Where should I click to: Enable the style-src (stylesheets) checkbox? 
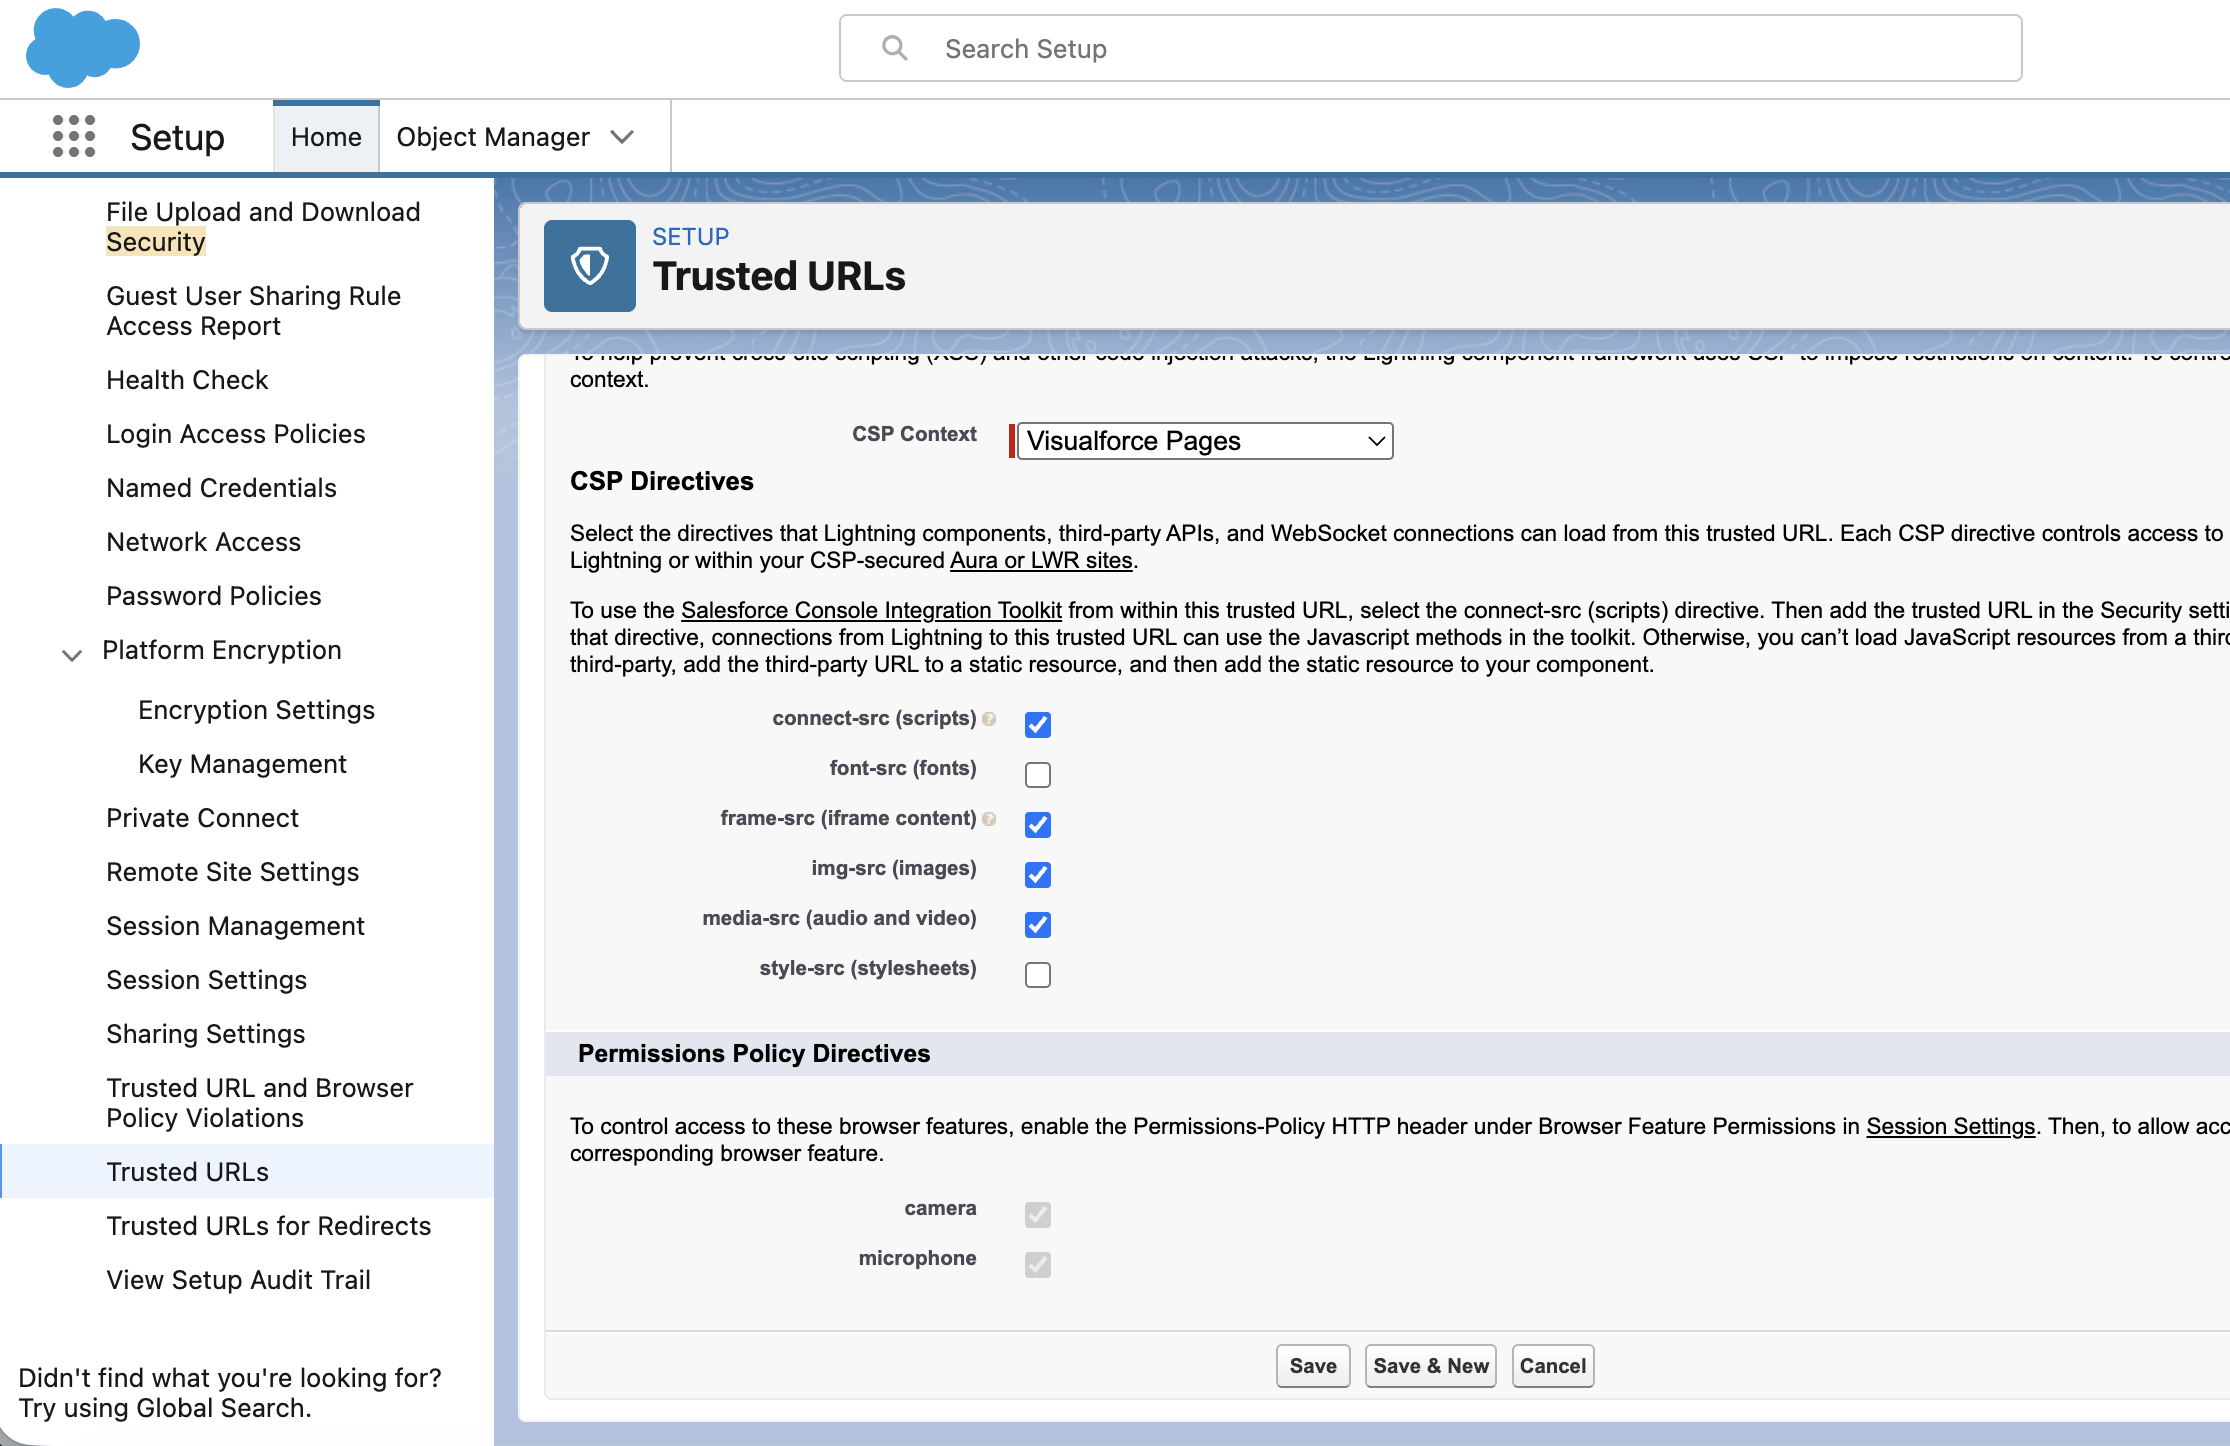click(x=1038, y=974)
